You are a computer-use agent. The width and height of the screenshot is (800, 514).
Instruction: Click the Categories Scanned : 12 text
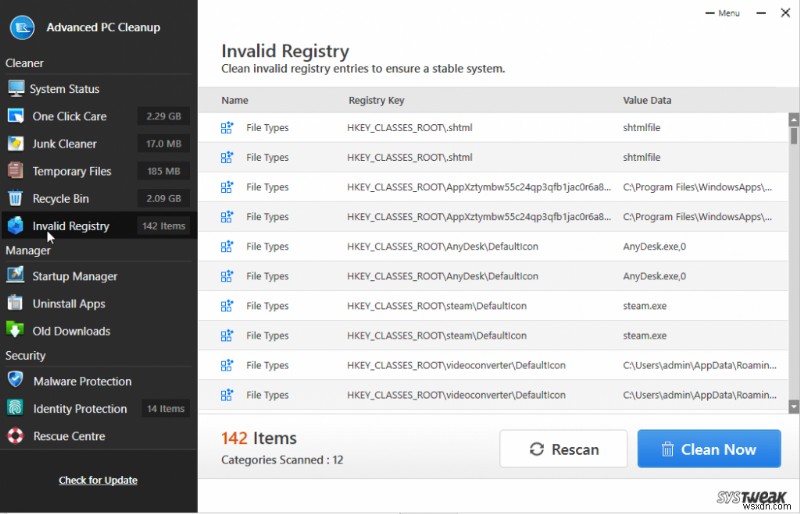pos(282,460)
